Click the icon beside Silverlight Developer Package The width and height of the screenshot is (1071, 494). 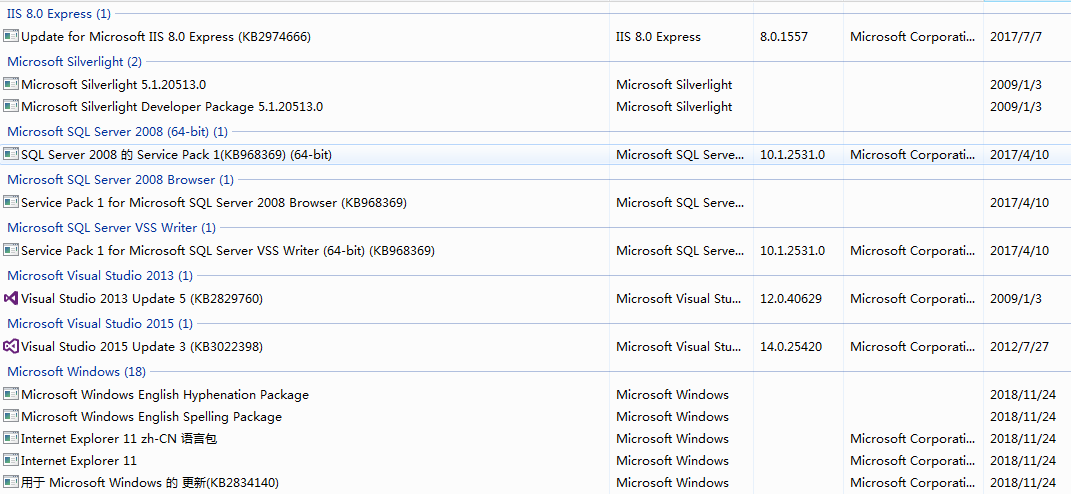pyautogui.click(x=10, y=107)
